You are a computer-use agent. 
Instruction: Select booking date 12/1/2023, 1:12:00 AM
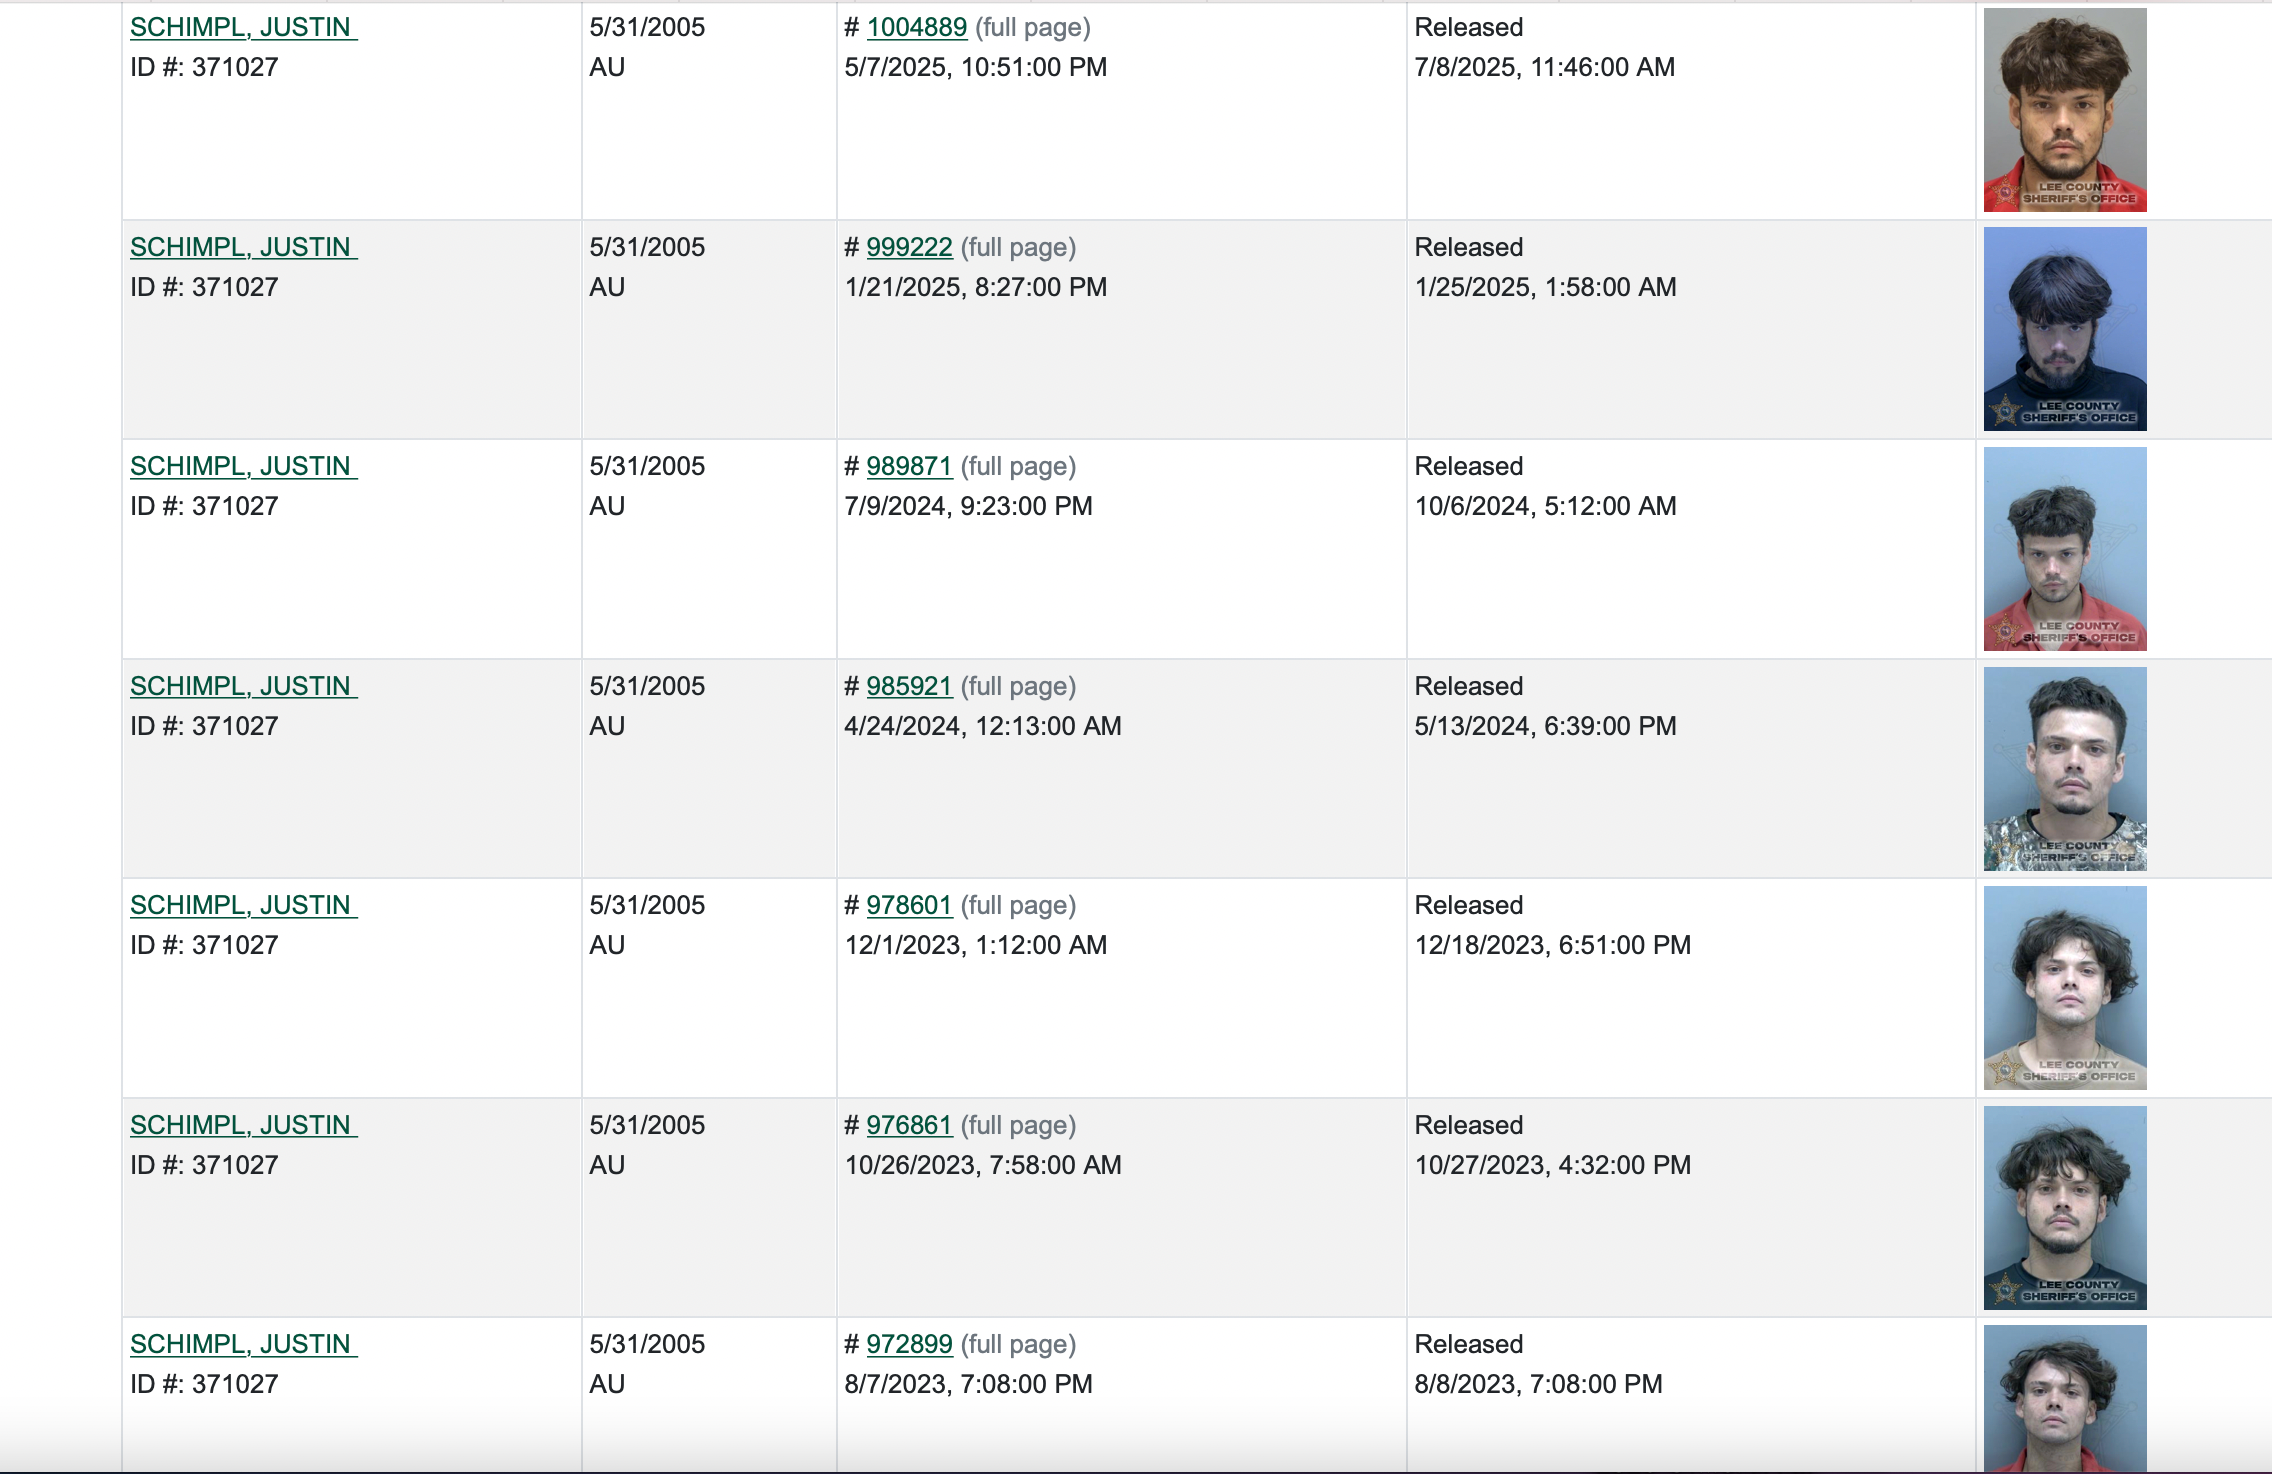point(976,945)
